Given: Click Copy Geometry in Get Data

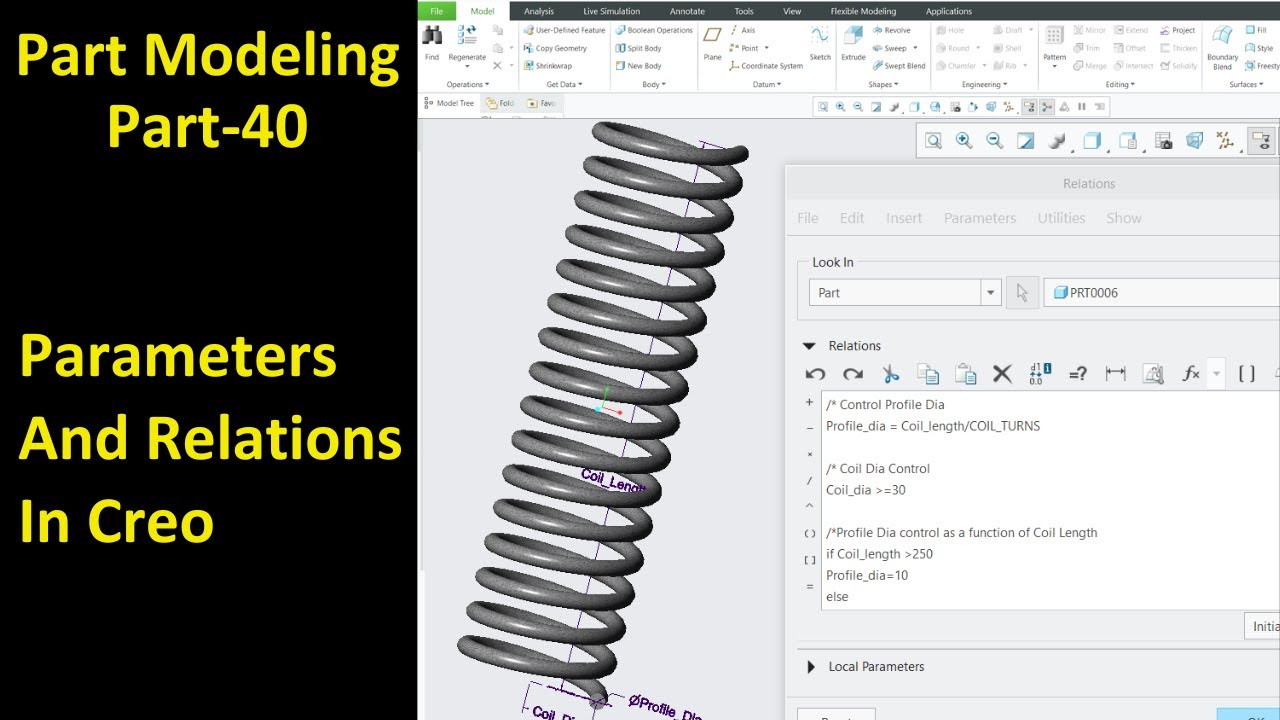Looking at the screenshot, I should [x=555, y=48].
